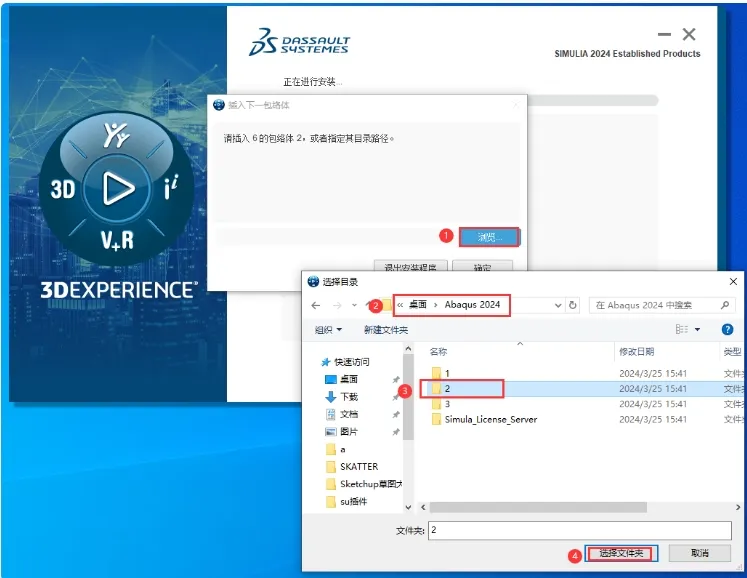Click the people icon on compass top
The image size is (747, 578).
[116, 135]
